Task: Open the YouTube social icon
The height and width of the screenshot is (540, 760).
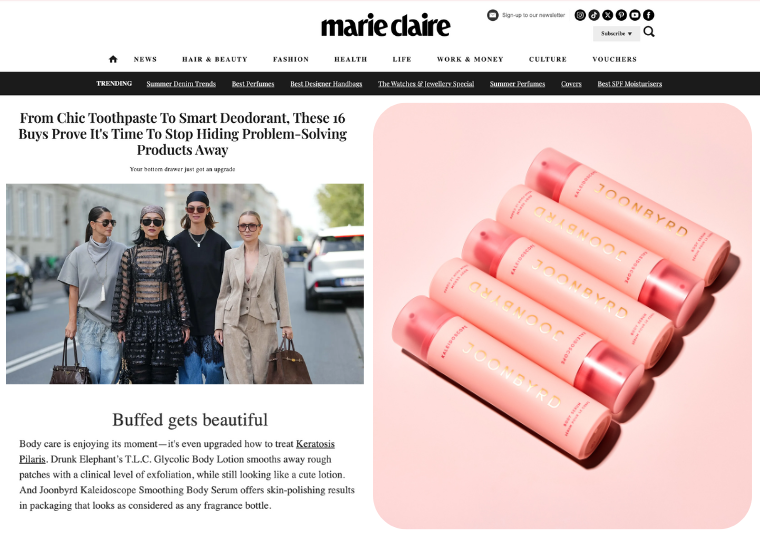Action: click(x=634, y=15)
